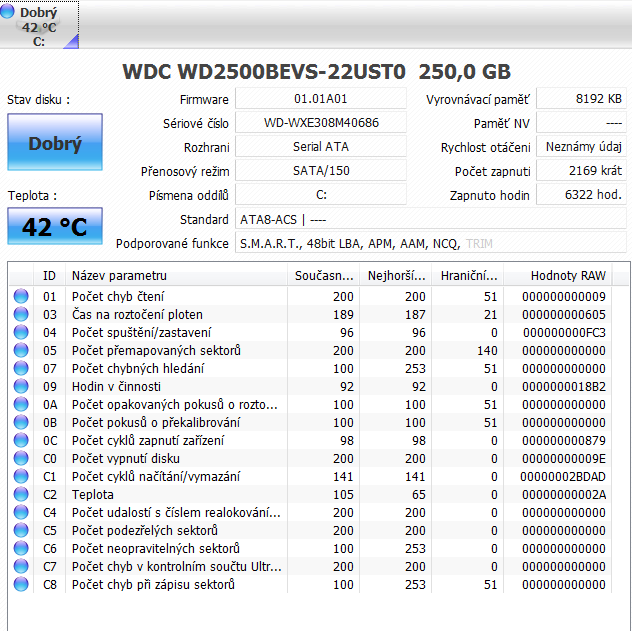Click the status orb for row C0
This screenshot has width=632, height=631.
[21, 458]
